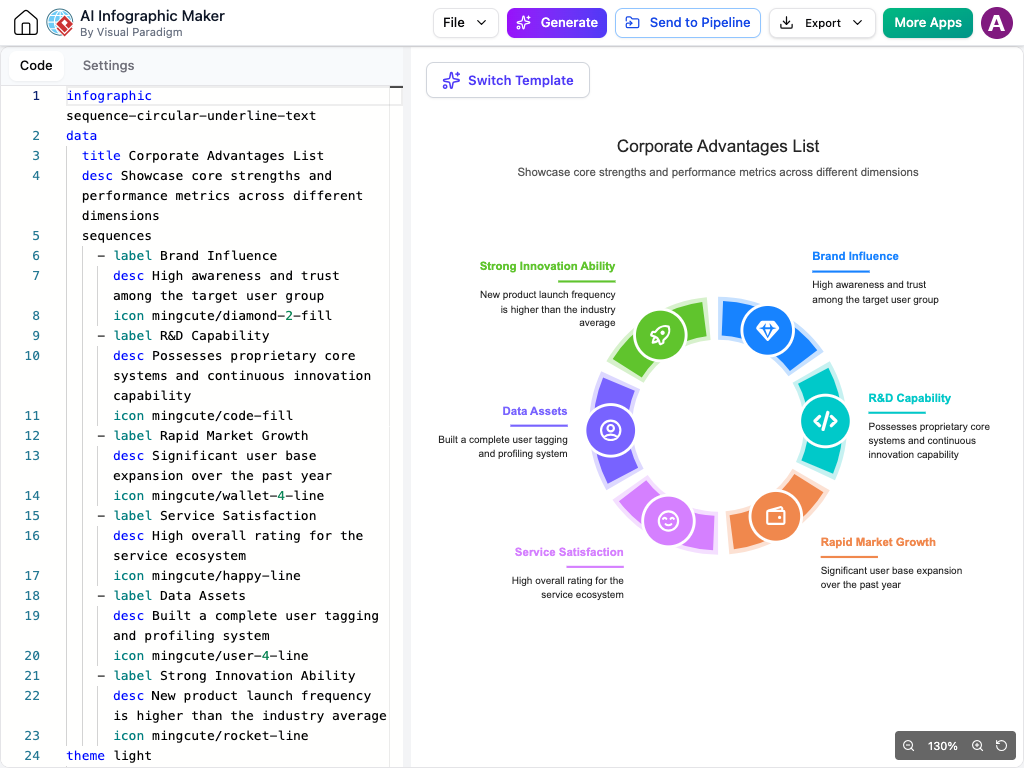The image size is (1024, 768).
Task: Switch to the Code tab
Action: coord(36,65)
